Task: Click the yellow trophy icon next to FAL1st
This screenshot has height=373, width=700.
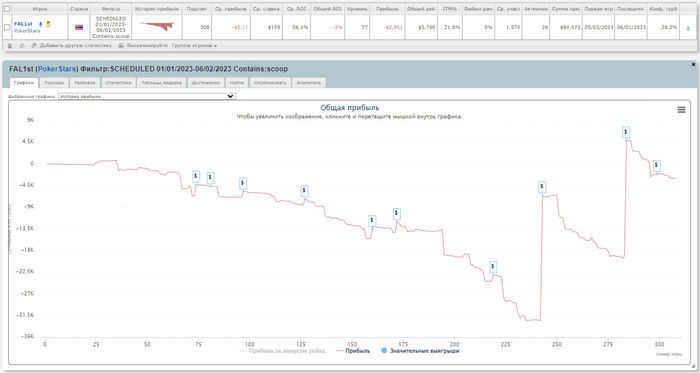Action: (x=48, y=24)
